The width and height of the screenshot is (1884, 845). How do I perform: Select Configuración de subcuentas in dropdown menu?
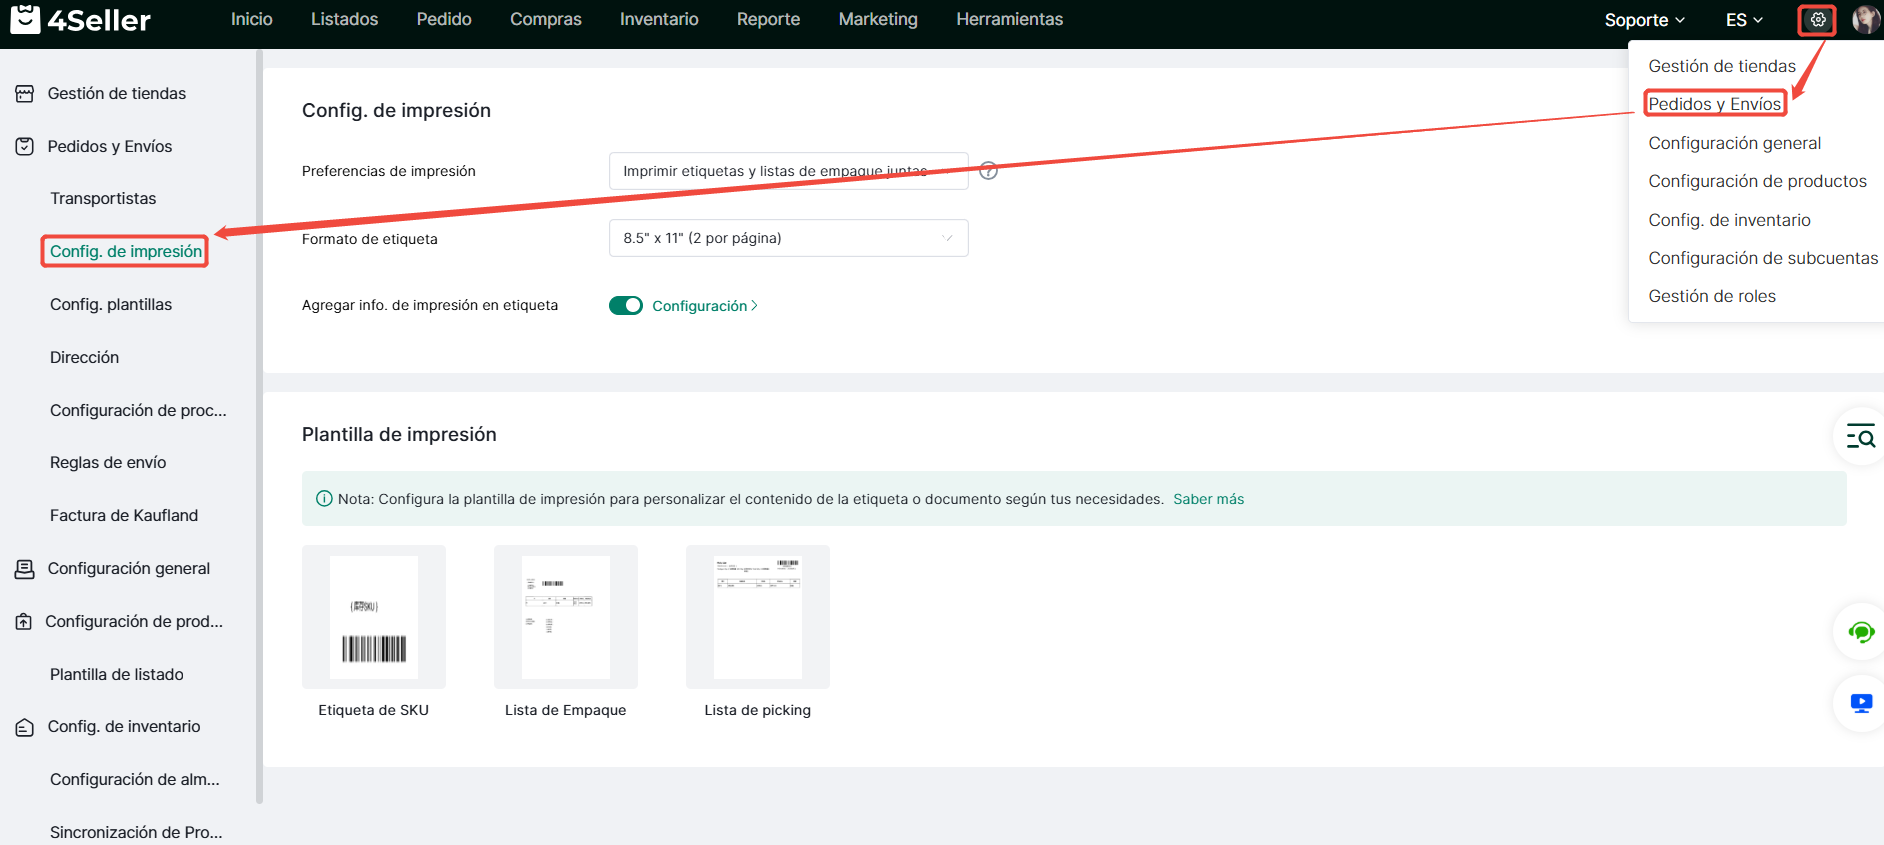[1763, 258]
